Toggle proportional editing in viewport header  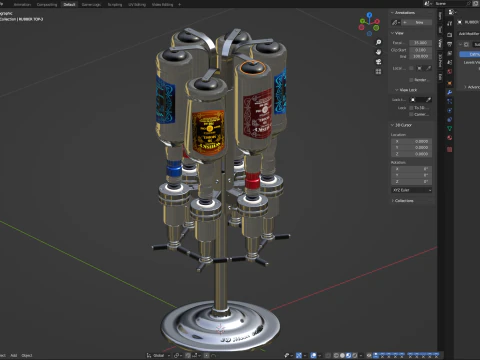point(207,356)
